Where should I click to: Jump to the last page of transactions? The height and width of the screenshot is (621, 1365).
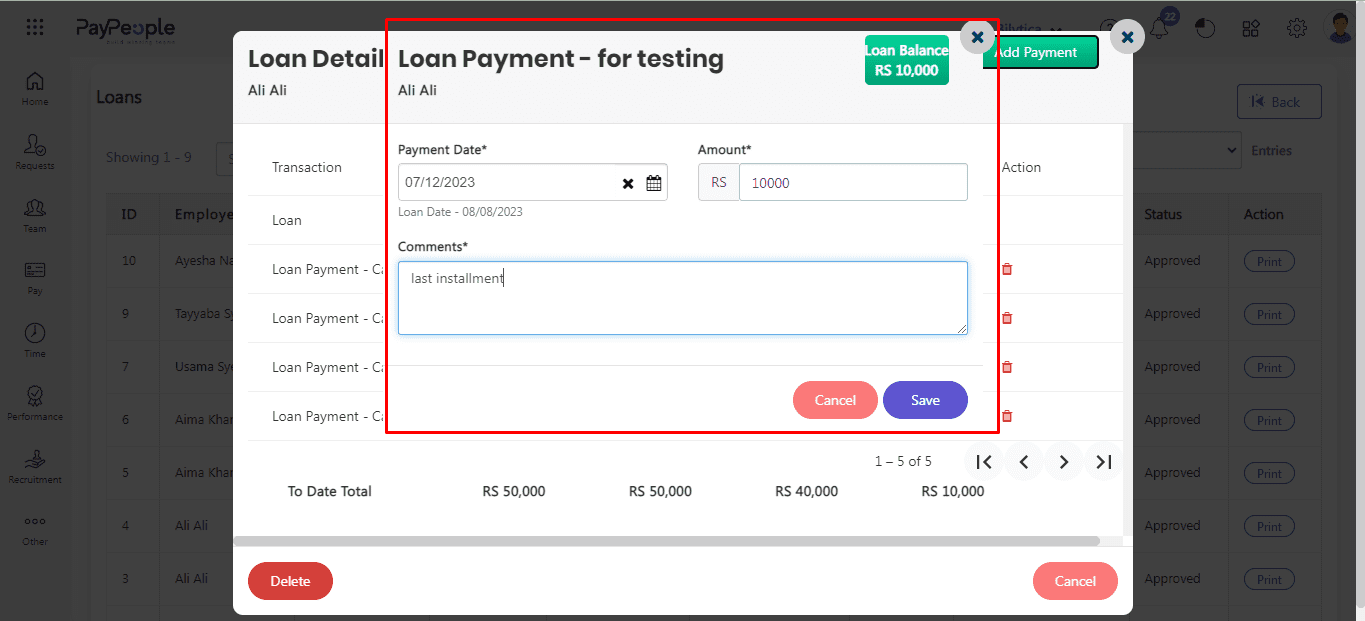coord(1103,462)
